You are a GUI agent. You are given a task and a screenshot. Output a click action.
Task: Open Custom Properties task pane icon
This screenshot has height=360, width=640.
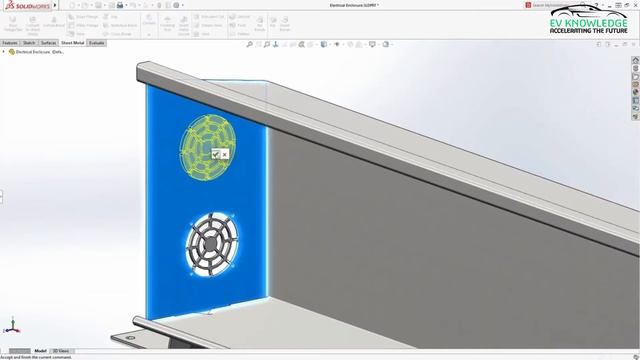point(636,101)
